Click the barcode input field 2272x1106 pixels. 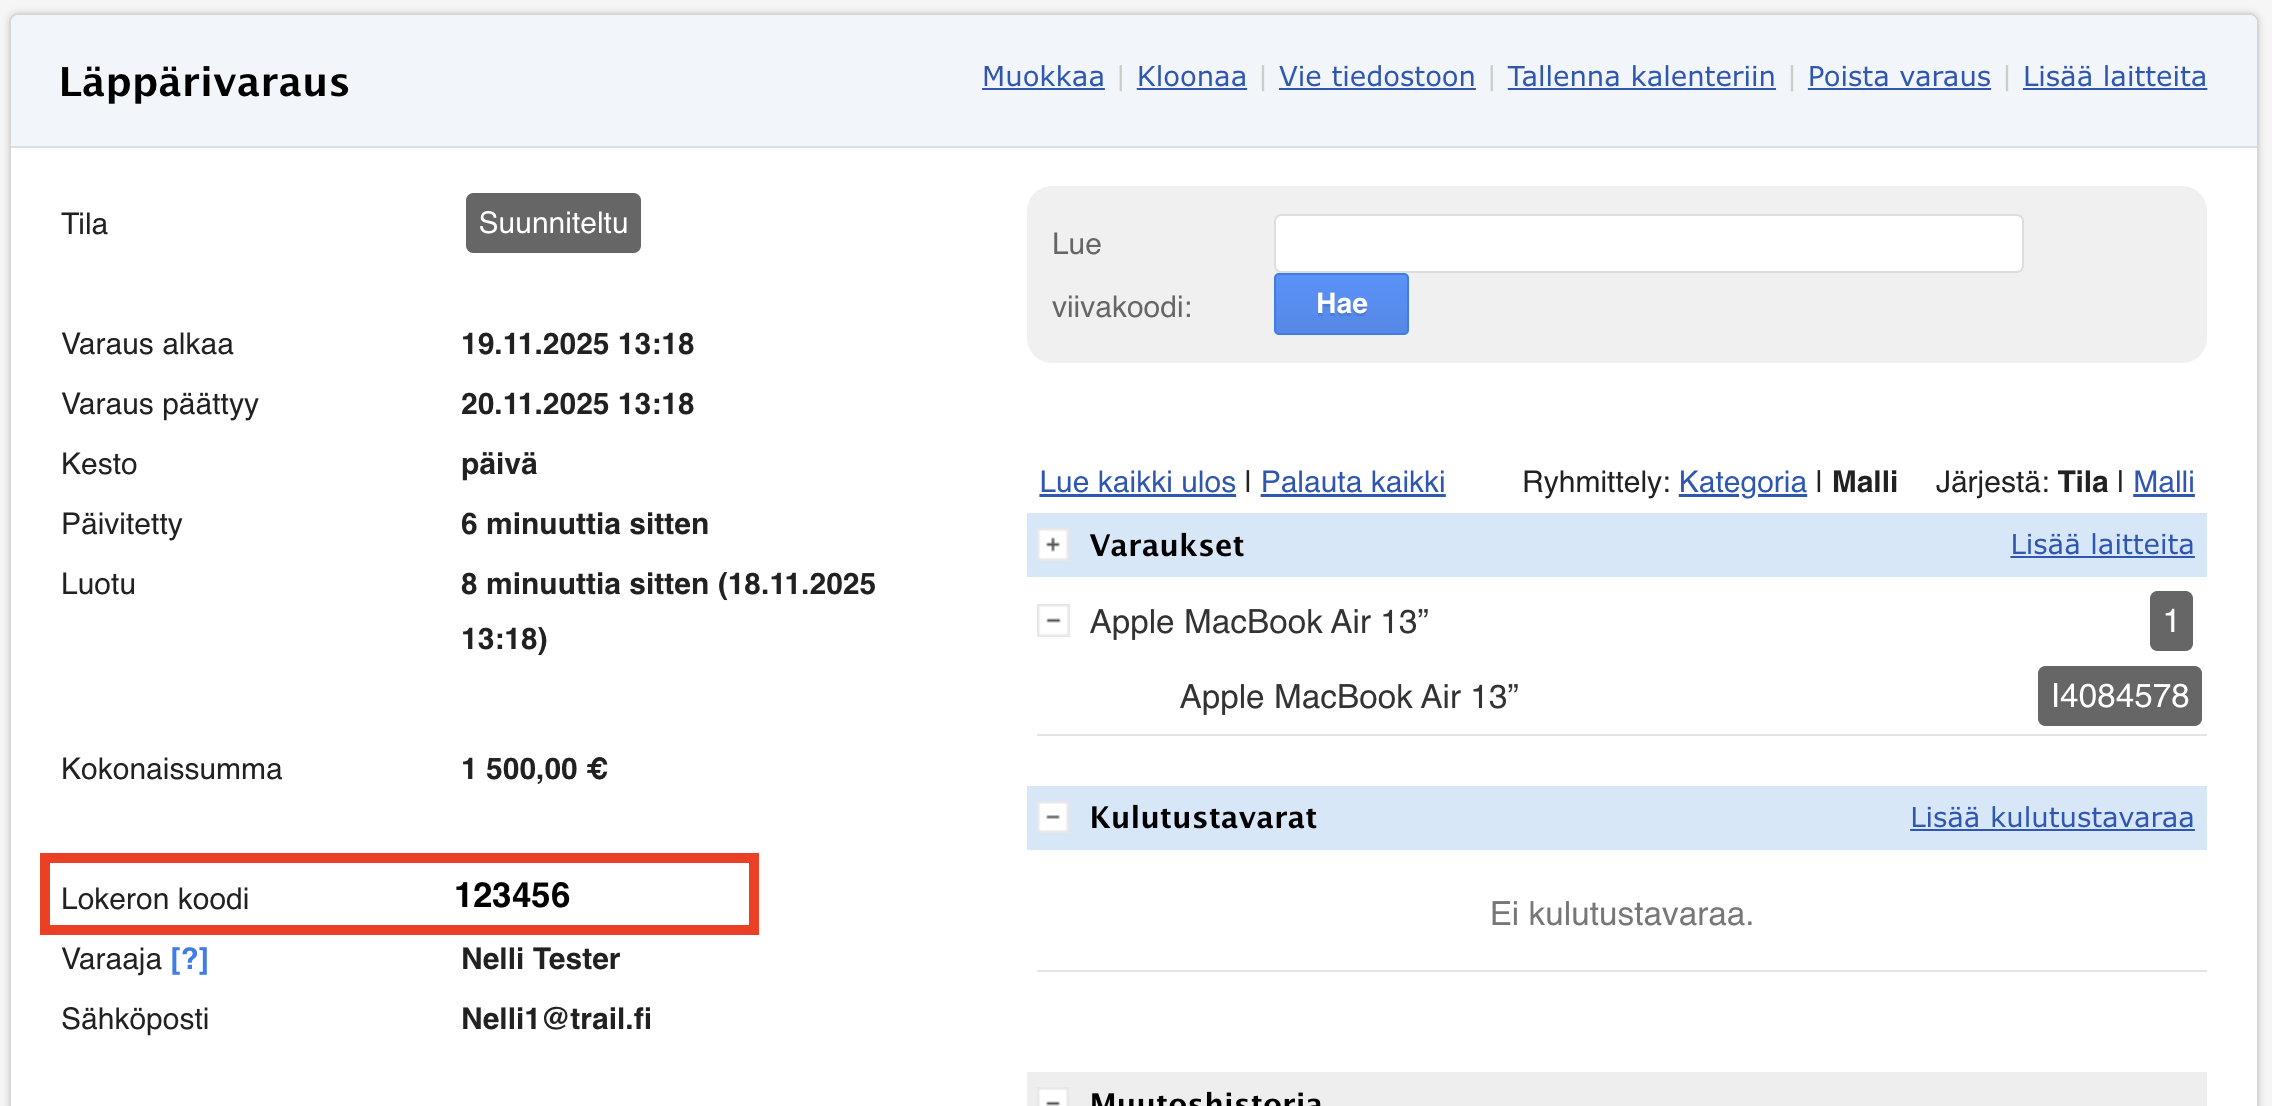(x=1648, y=243)
